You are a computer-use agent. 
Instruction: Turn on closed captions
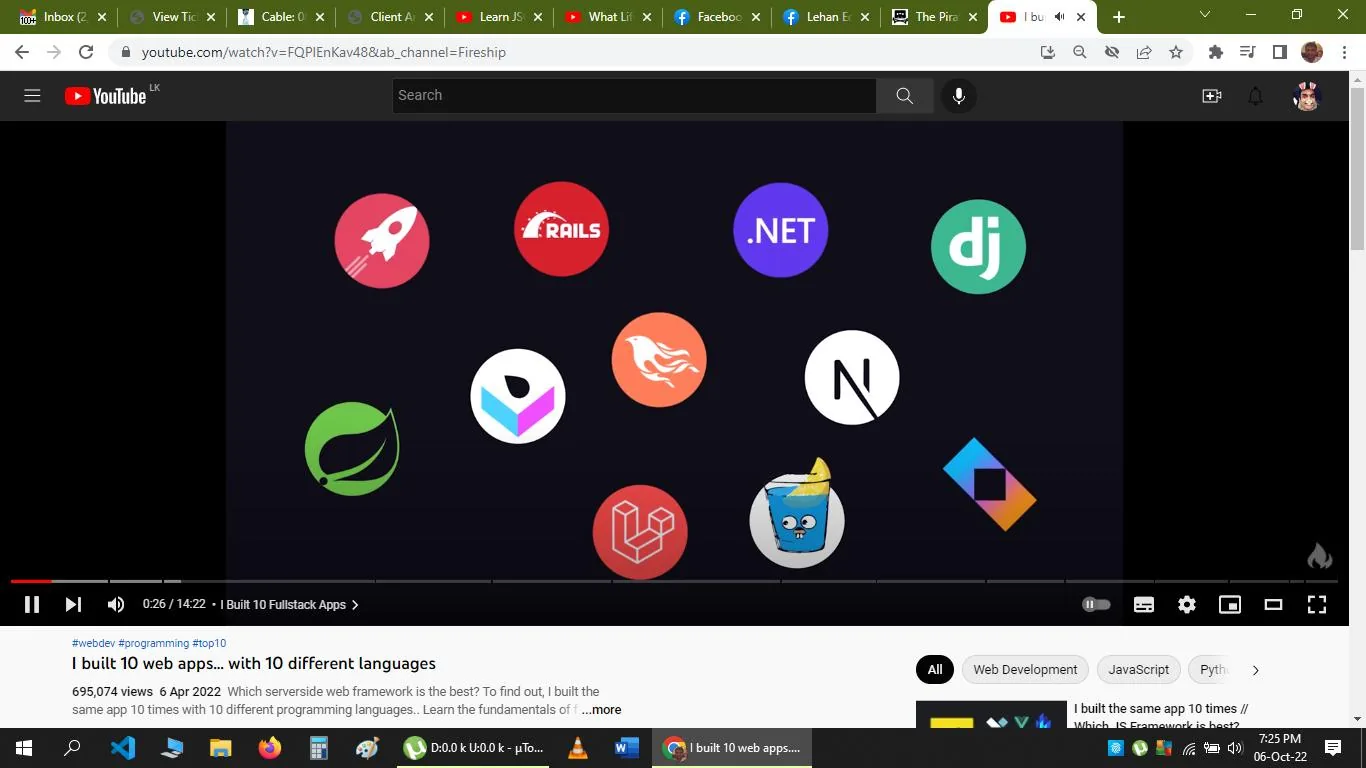[1143, 604]
